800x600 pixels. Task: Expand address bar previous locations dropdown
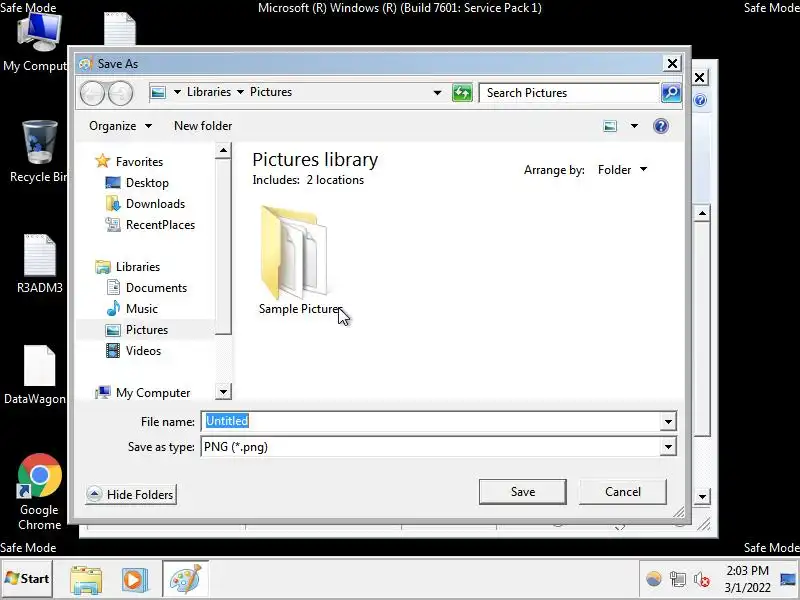[437, 93]
